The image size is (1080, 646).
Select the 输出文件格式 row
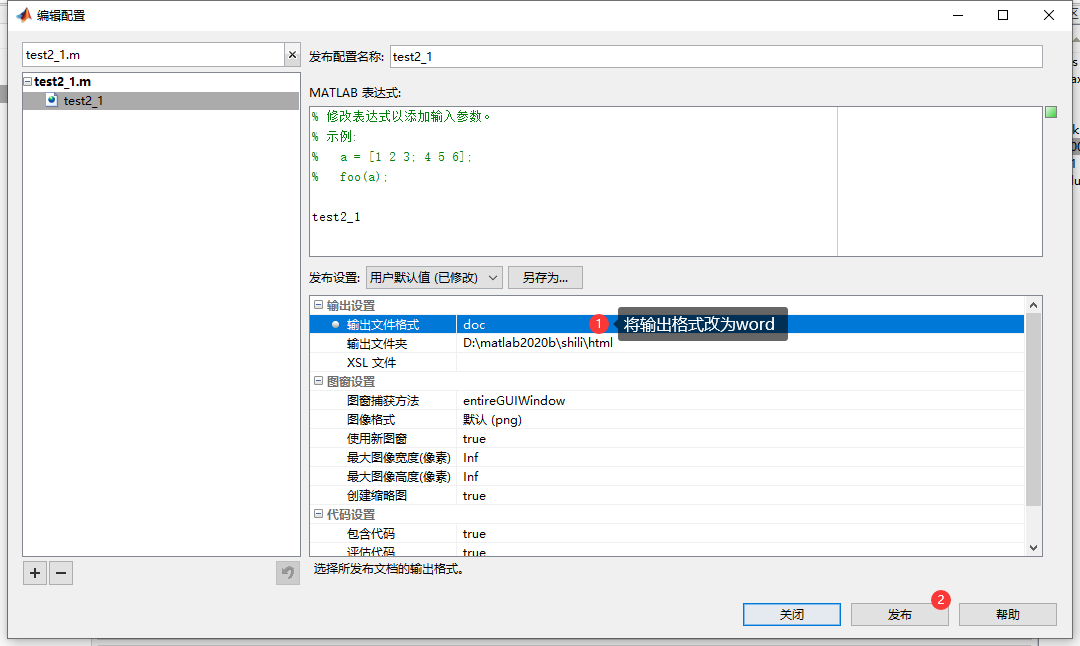pyautogui.click(x=667, y=324)
